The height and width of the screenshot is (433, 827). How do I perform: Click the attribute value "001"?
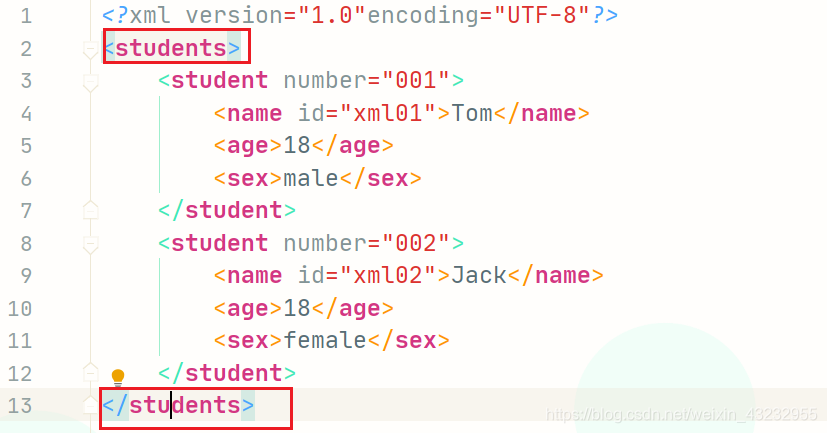pos(416,80)
